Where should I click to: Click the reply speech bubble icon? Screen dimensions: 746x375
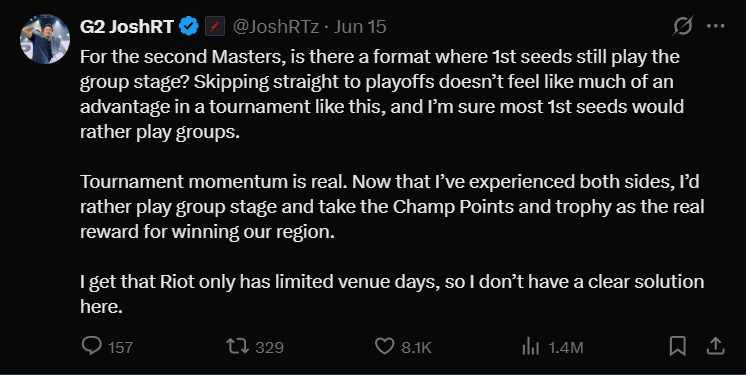(91, 346)
